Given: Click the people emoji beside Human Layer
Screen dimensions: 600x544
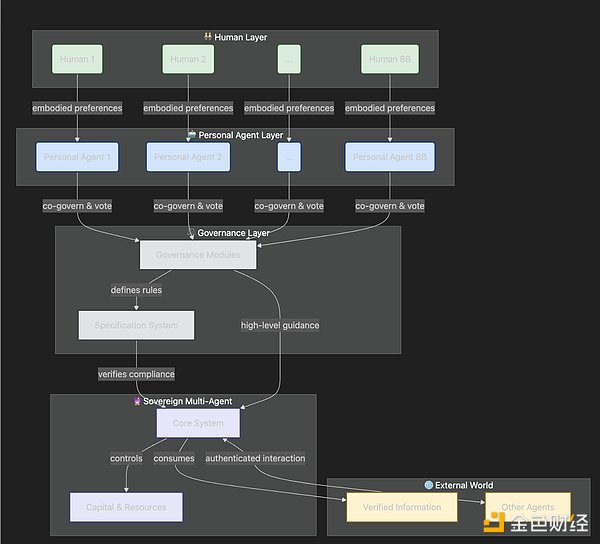Looking at the screenshot, I should (x=207, y=36).
